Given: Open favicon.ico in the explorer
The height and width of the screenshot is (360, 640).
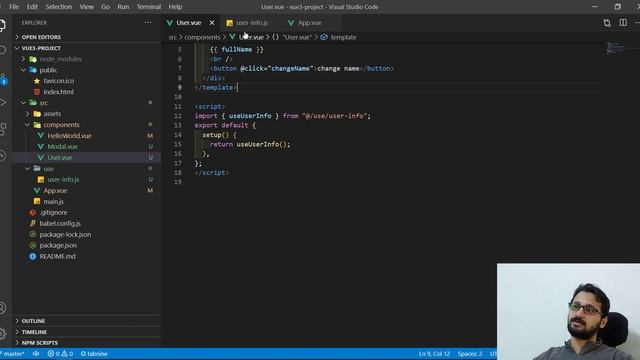Looking at the screenshot, I should tap(58, 81).
